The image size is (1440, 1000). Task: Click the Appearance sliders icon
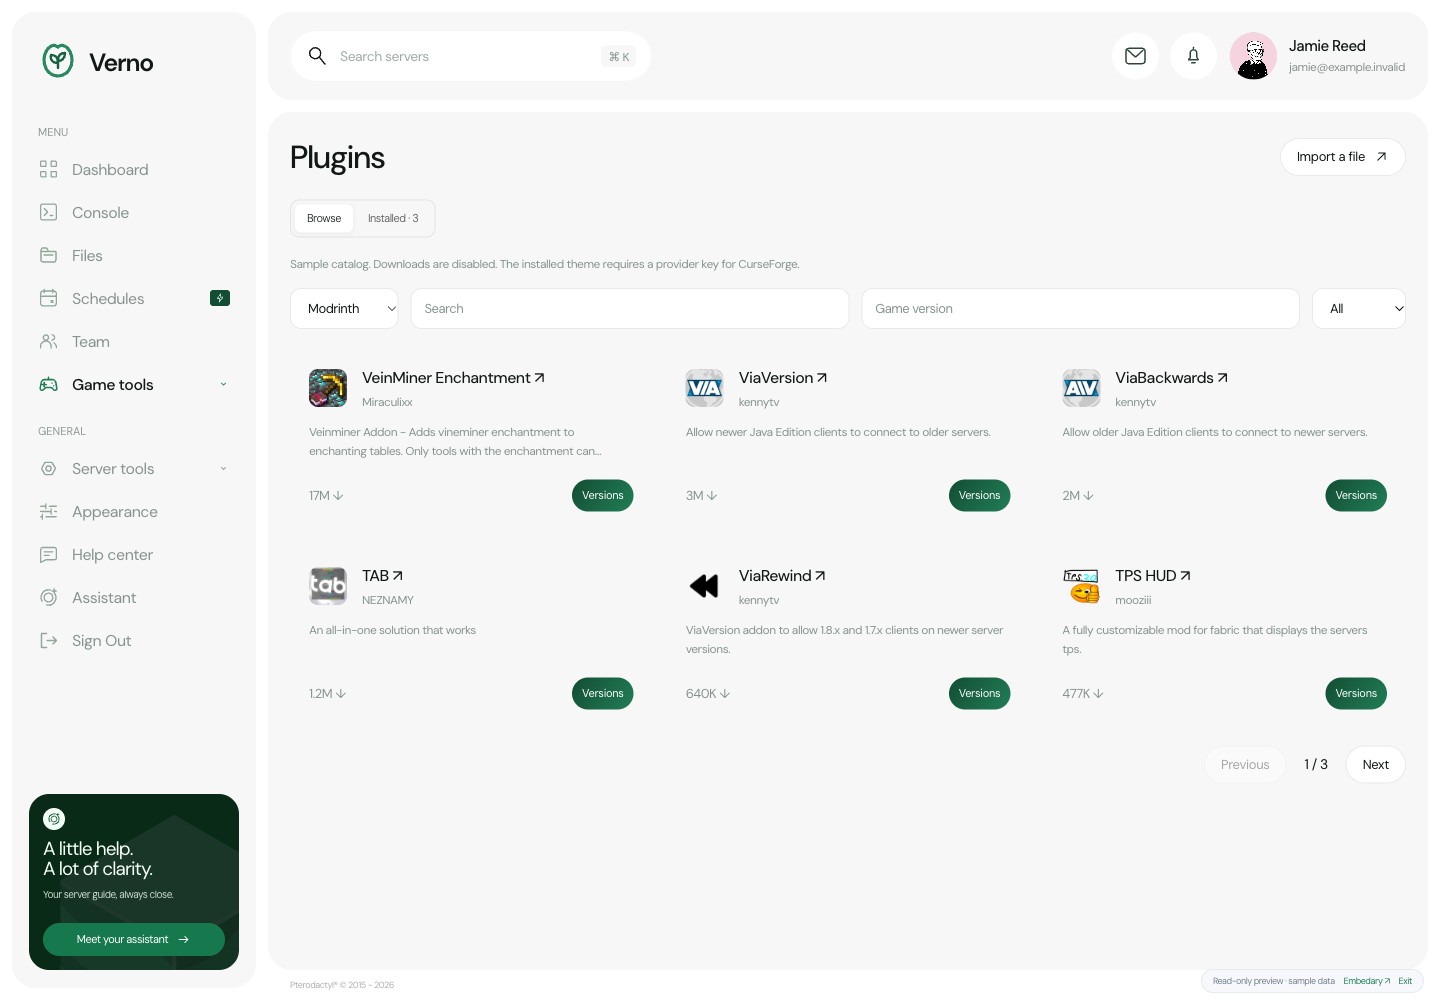pos(48,511)
